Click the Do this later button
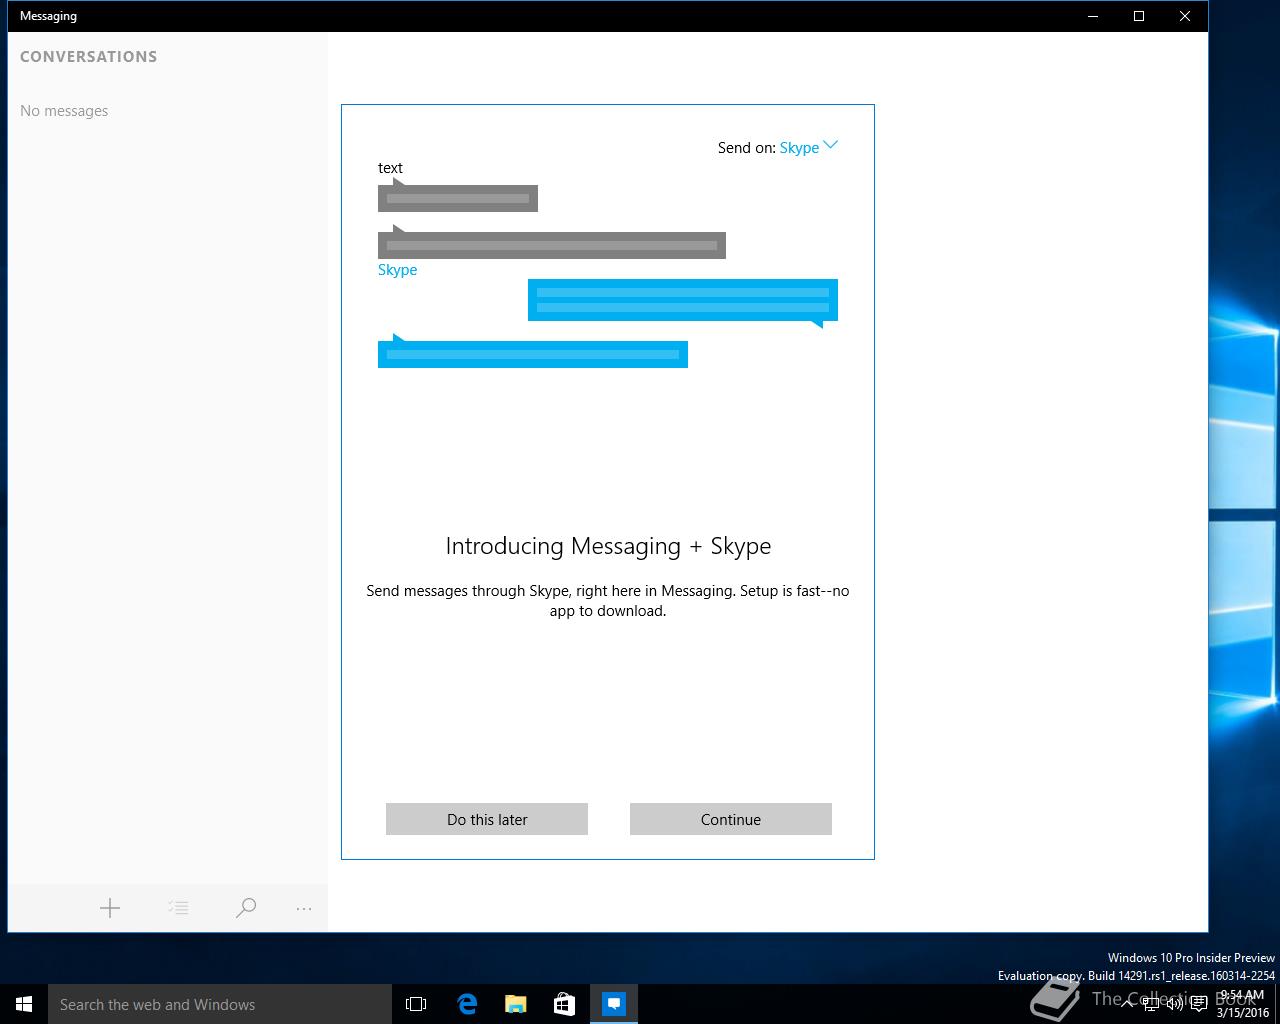The width and height of the screenshot is (1280, 1024). [487, 819]
